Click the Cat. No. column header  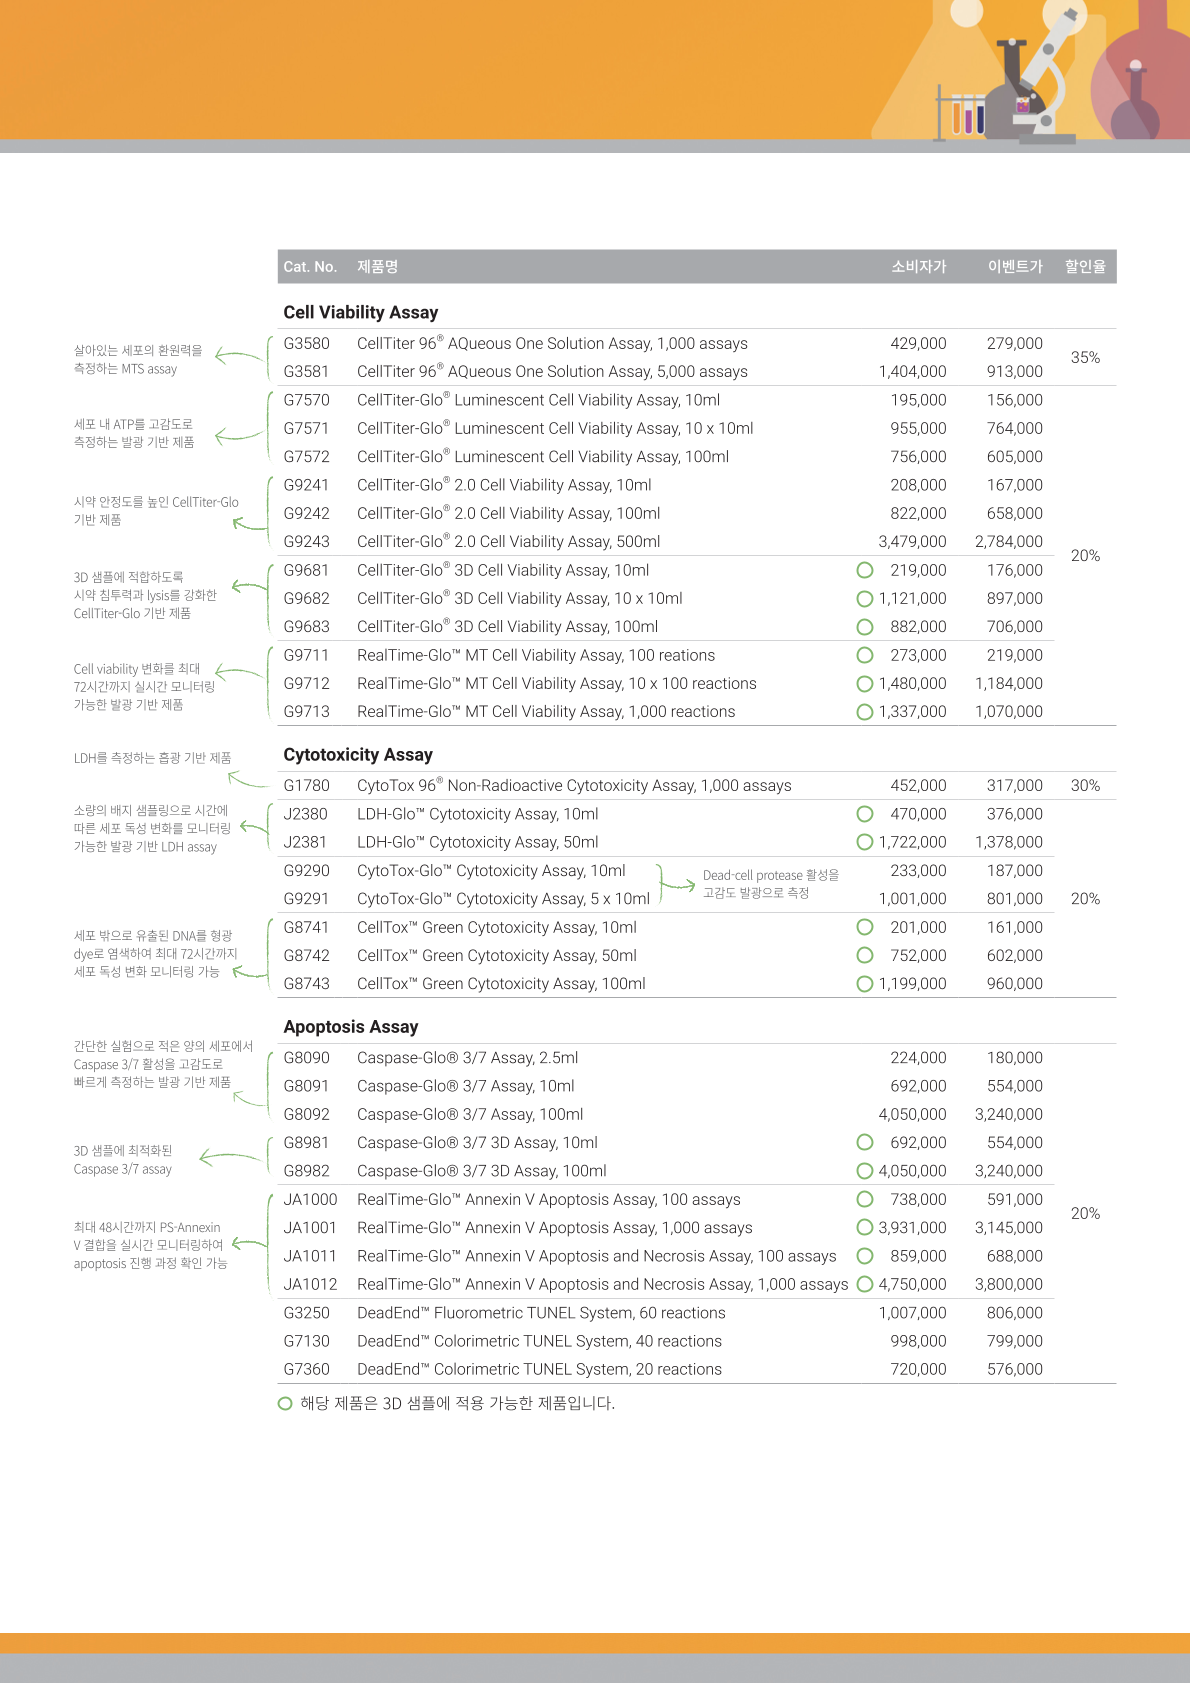[310, 267]
